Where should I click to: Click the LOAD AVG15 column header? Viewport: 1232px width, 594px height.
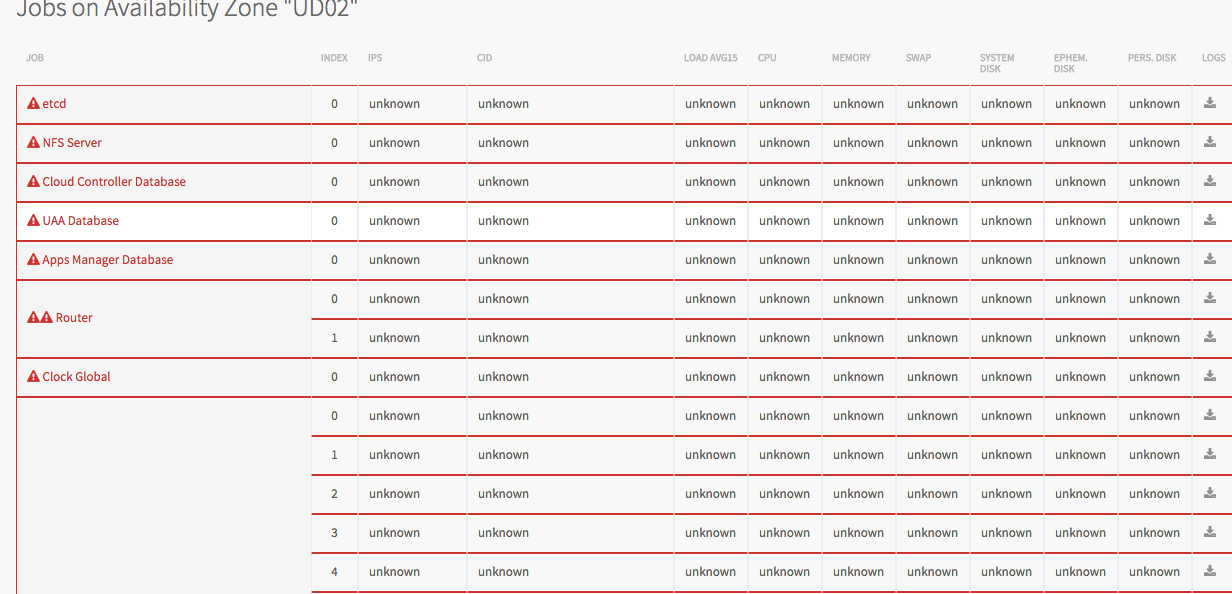click(711, 58)
